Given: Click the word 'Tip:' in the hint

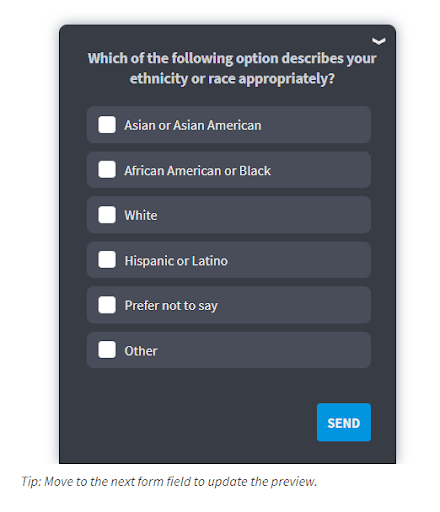Looking at the screenshot, I should pyautogui.click(x=31, y=482).
